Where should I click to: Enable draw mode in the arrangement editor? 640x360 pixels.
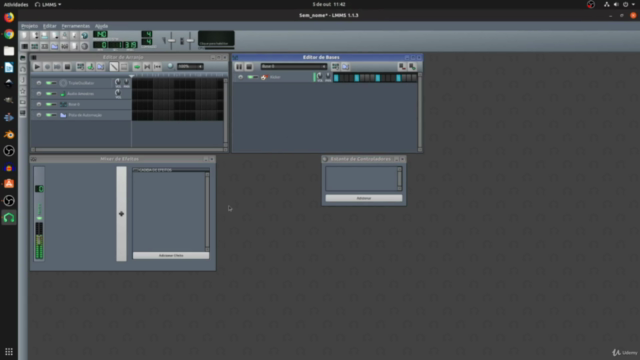coord(114,67)
